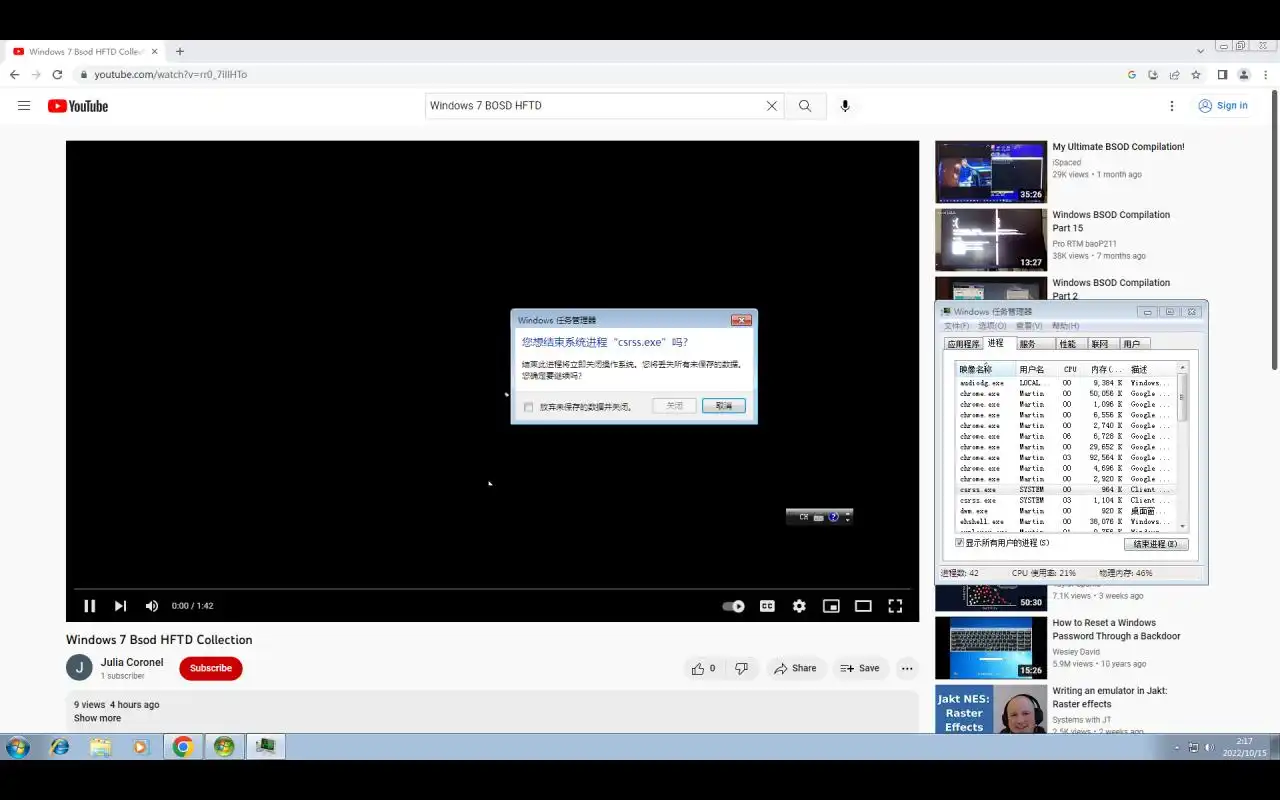Open My Ultimate BSOD Compilation thumbnail
The width and height of the screenshot is (1280, 800).
click(x=991, y=172)
